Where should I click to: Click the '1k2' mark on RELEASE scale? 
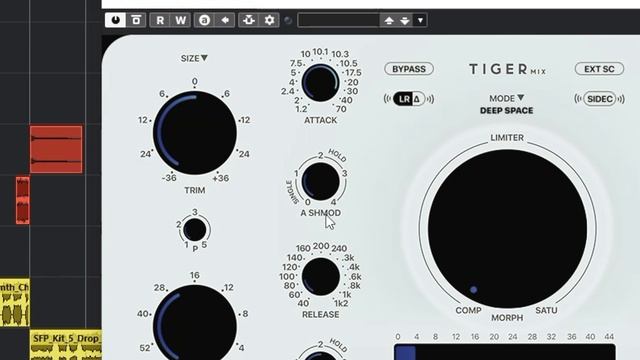point(341,303)
